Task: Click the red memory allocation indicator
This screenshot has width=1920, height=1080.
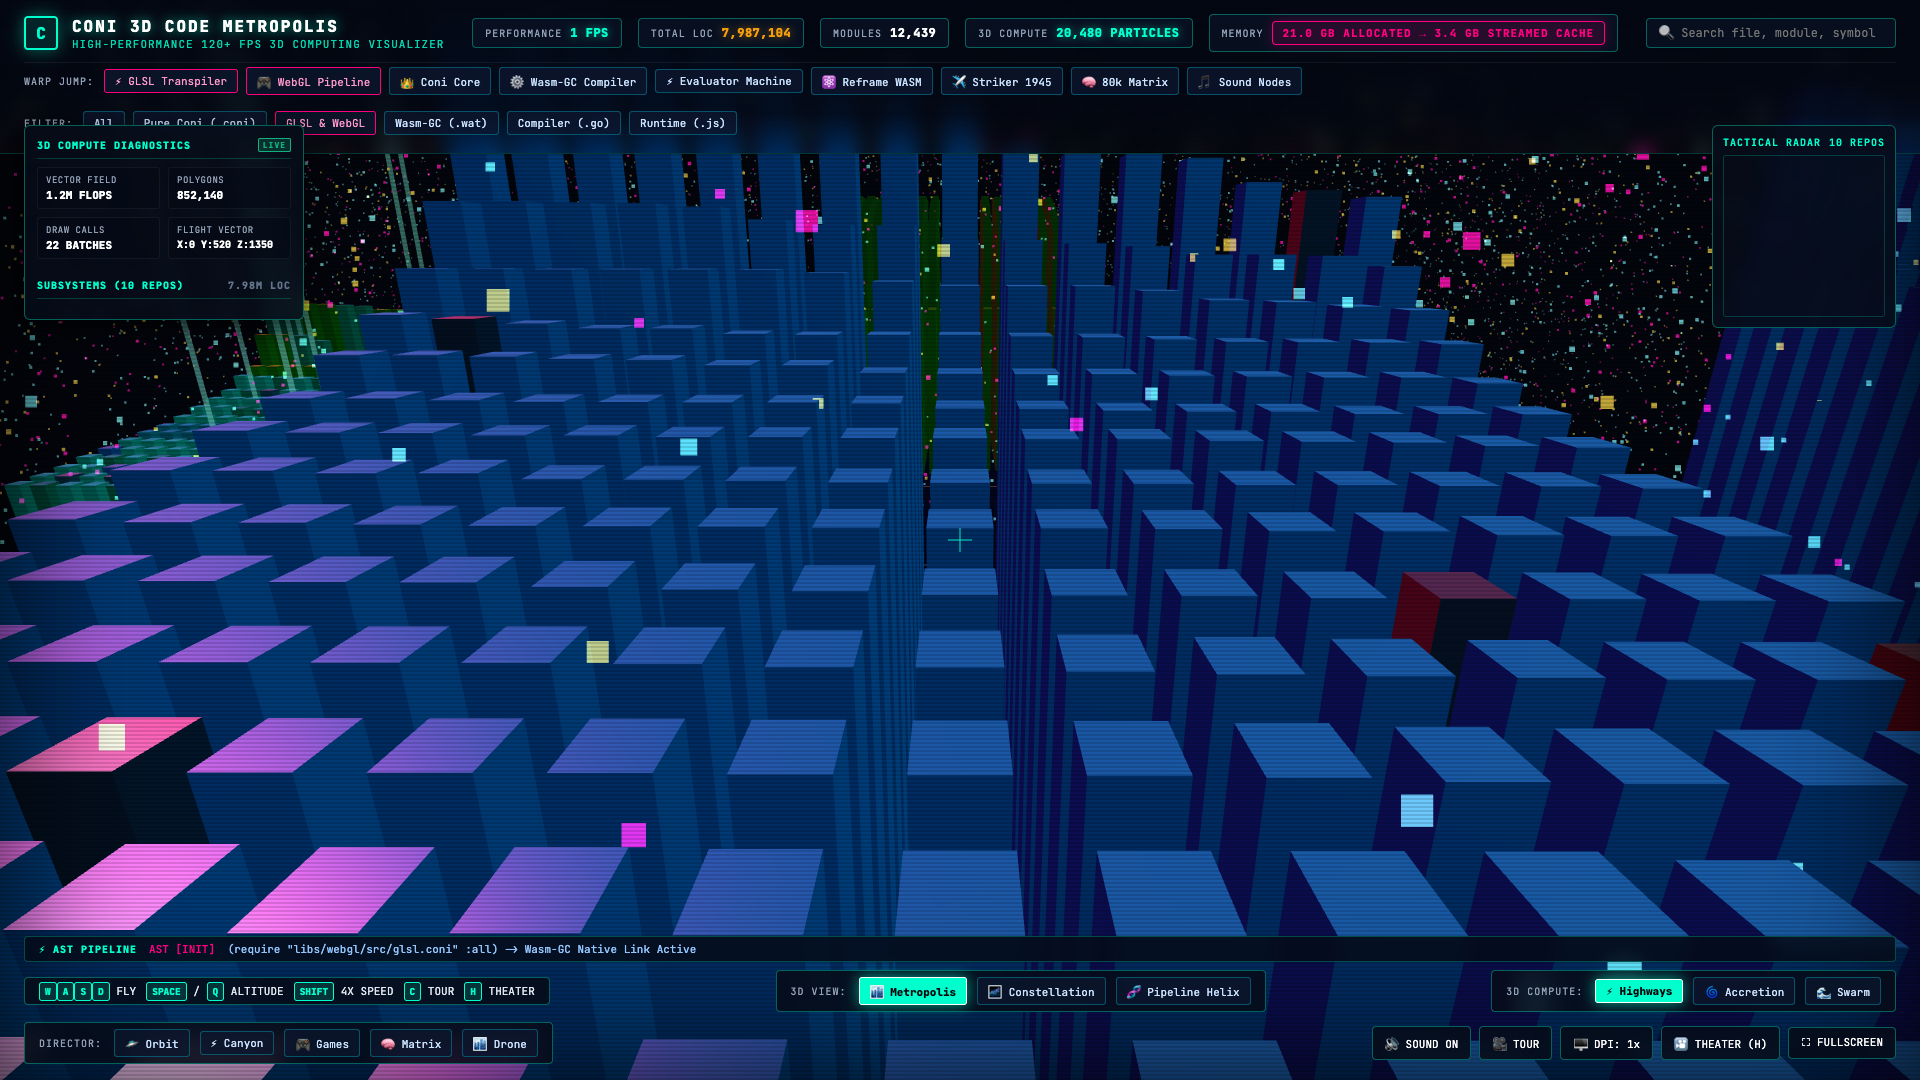Action: pyautogui.click(x=1438, y=33)
